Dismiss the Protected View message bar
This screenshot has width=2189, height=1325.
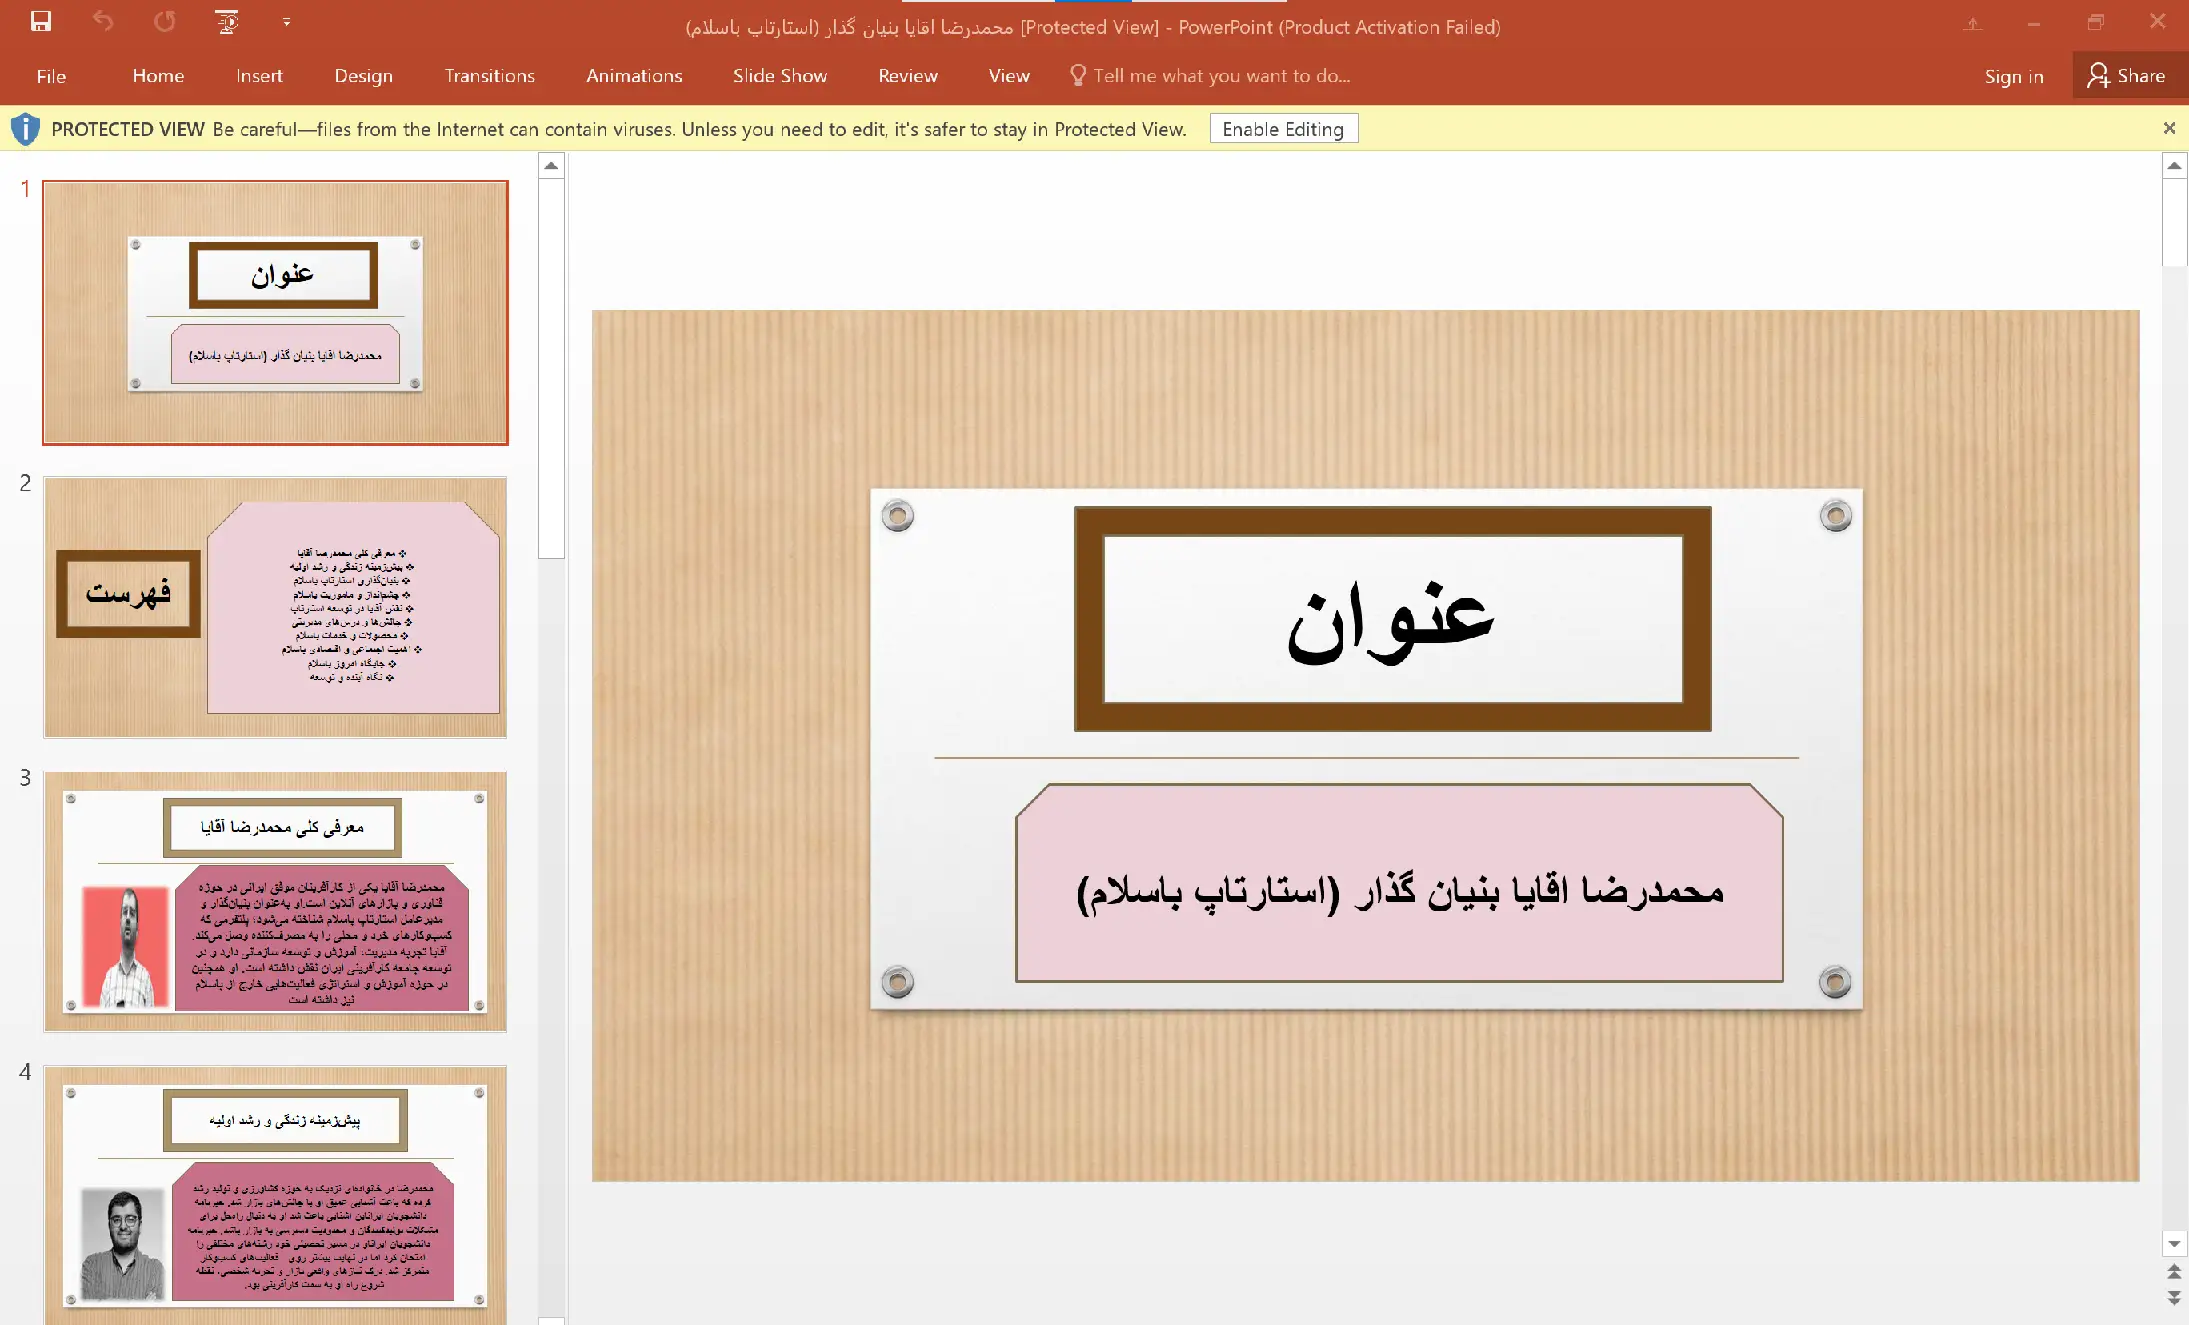(2168, 128)
